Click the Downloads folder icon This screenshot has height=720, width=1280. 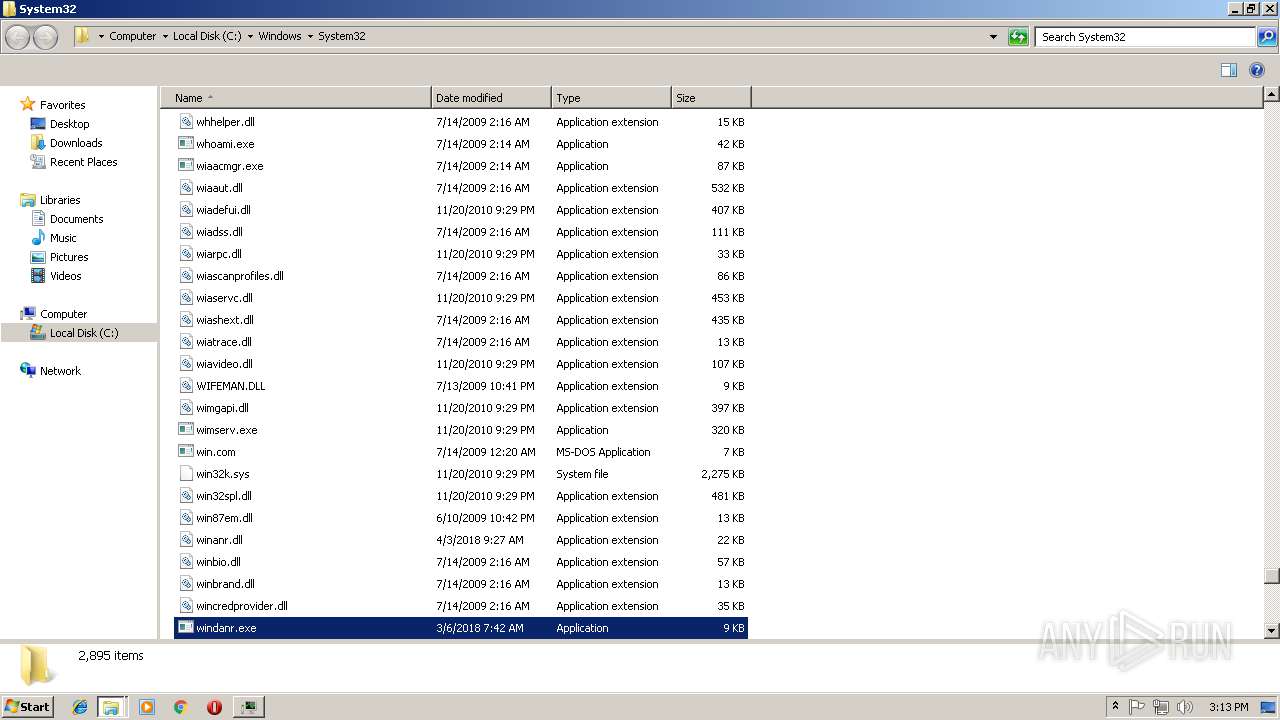(x=38, y=143)
